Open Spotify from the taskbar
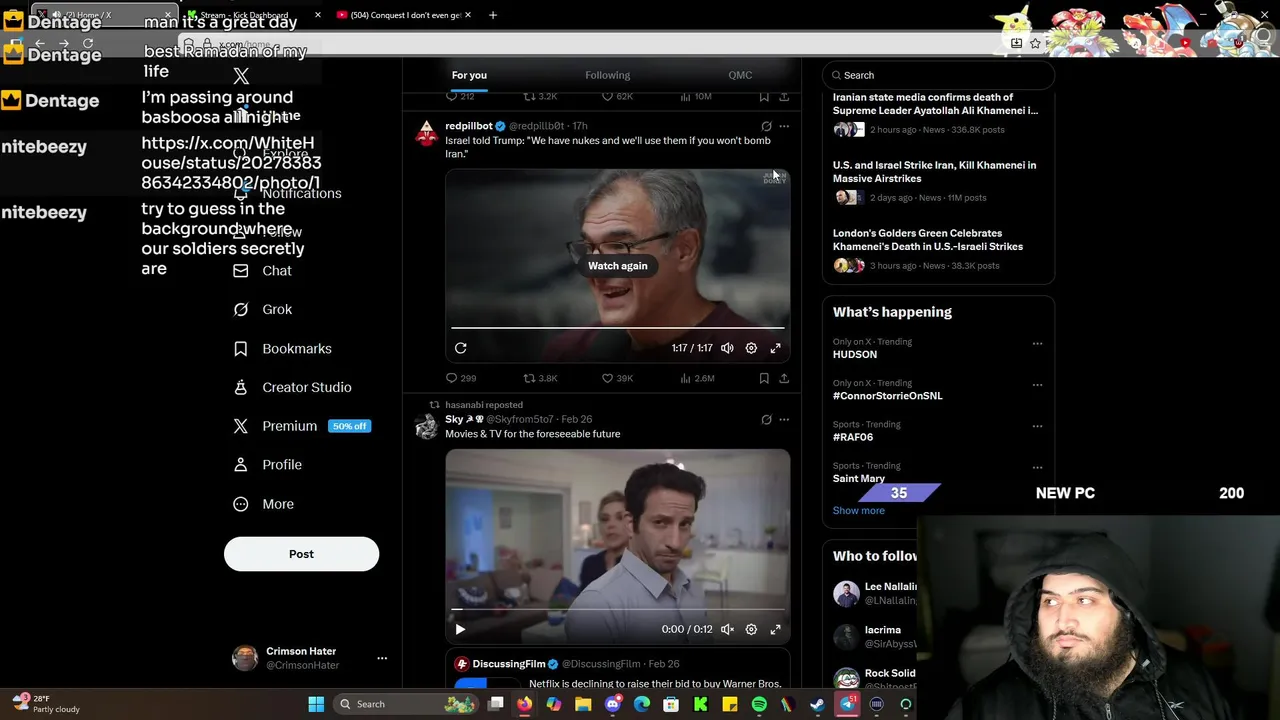The height and width of the screenshot is (720, 1280). [759, 704]
